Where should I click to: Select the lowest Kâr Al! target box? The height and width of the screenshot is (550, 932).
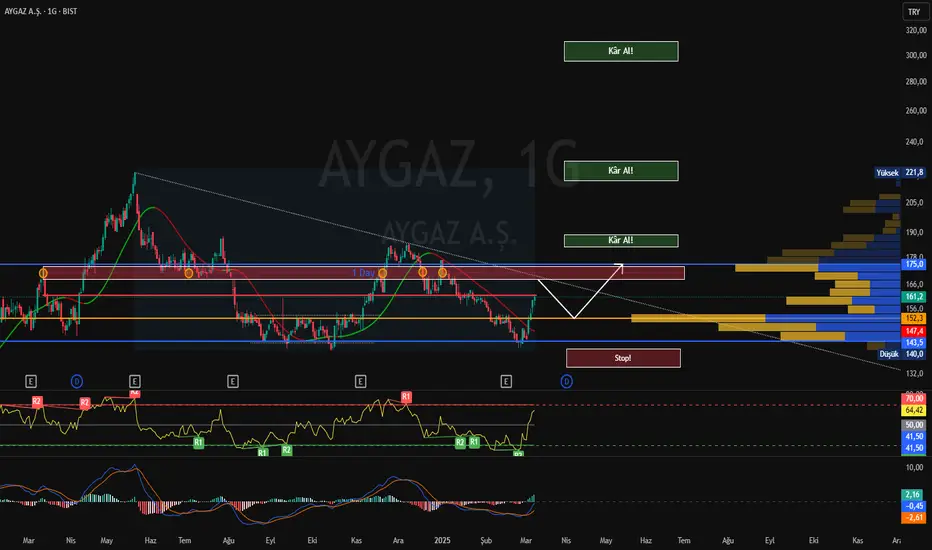click(621, 240)
